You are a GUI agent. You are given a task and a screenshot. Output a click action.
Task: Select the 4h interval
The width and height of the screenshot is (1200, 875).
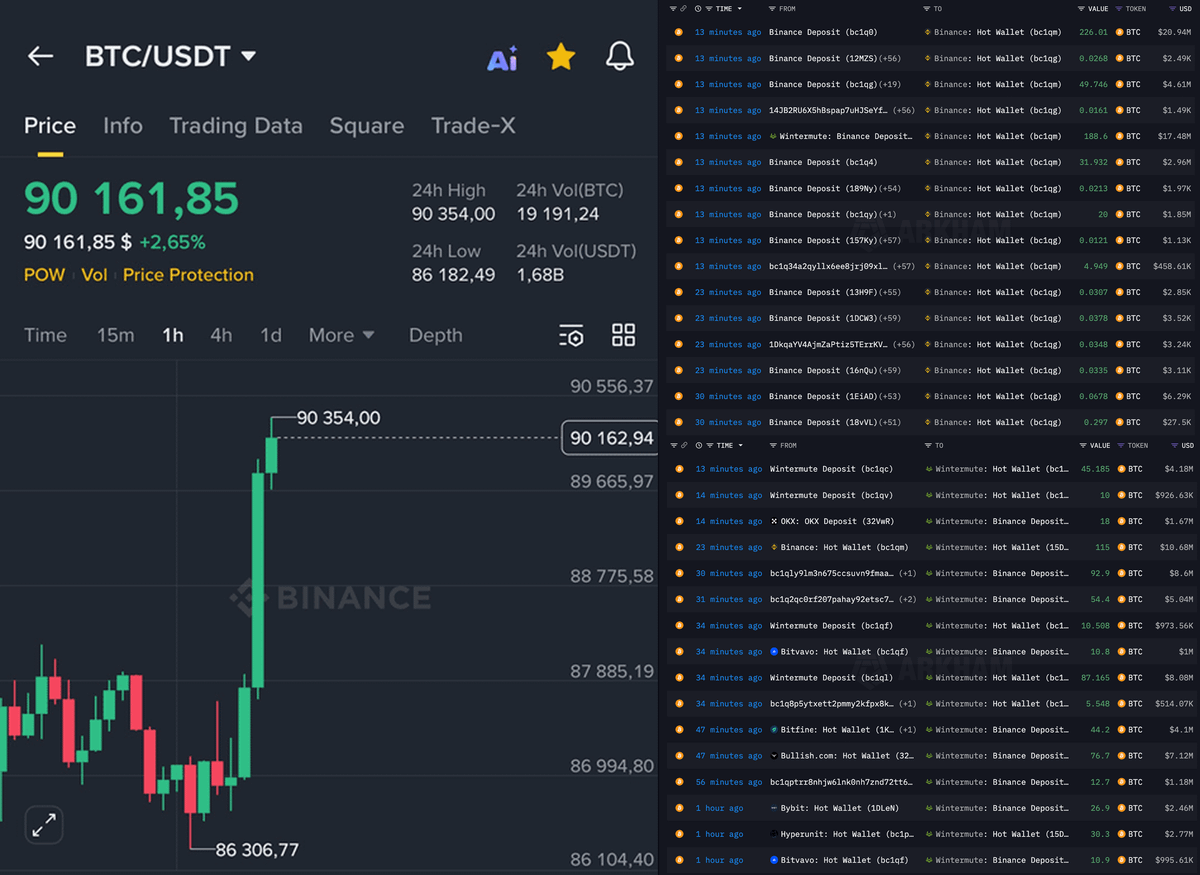[221, 335]
